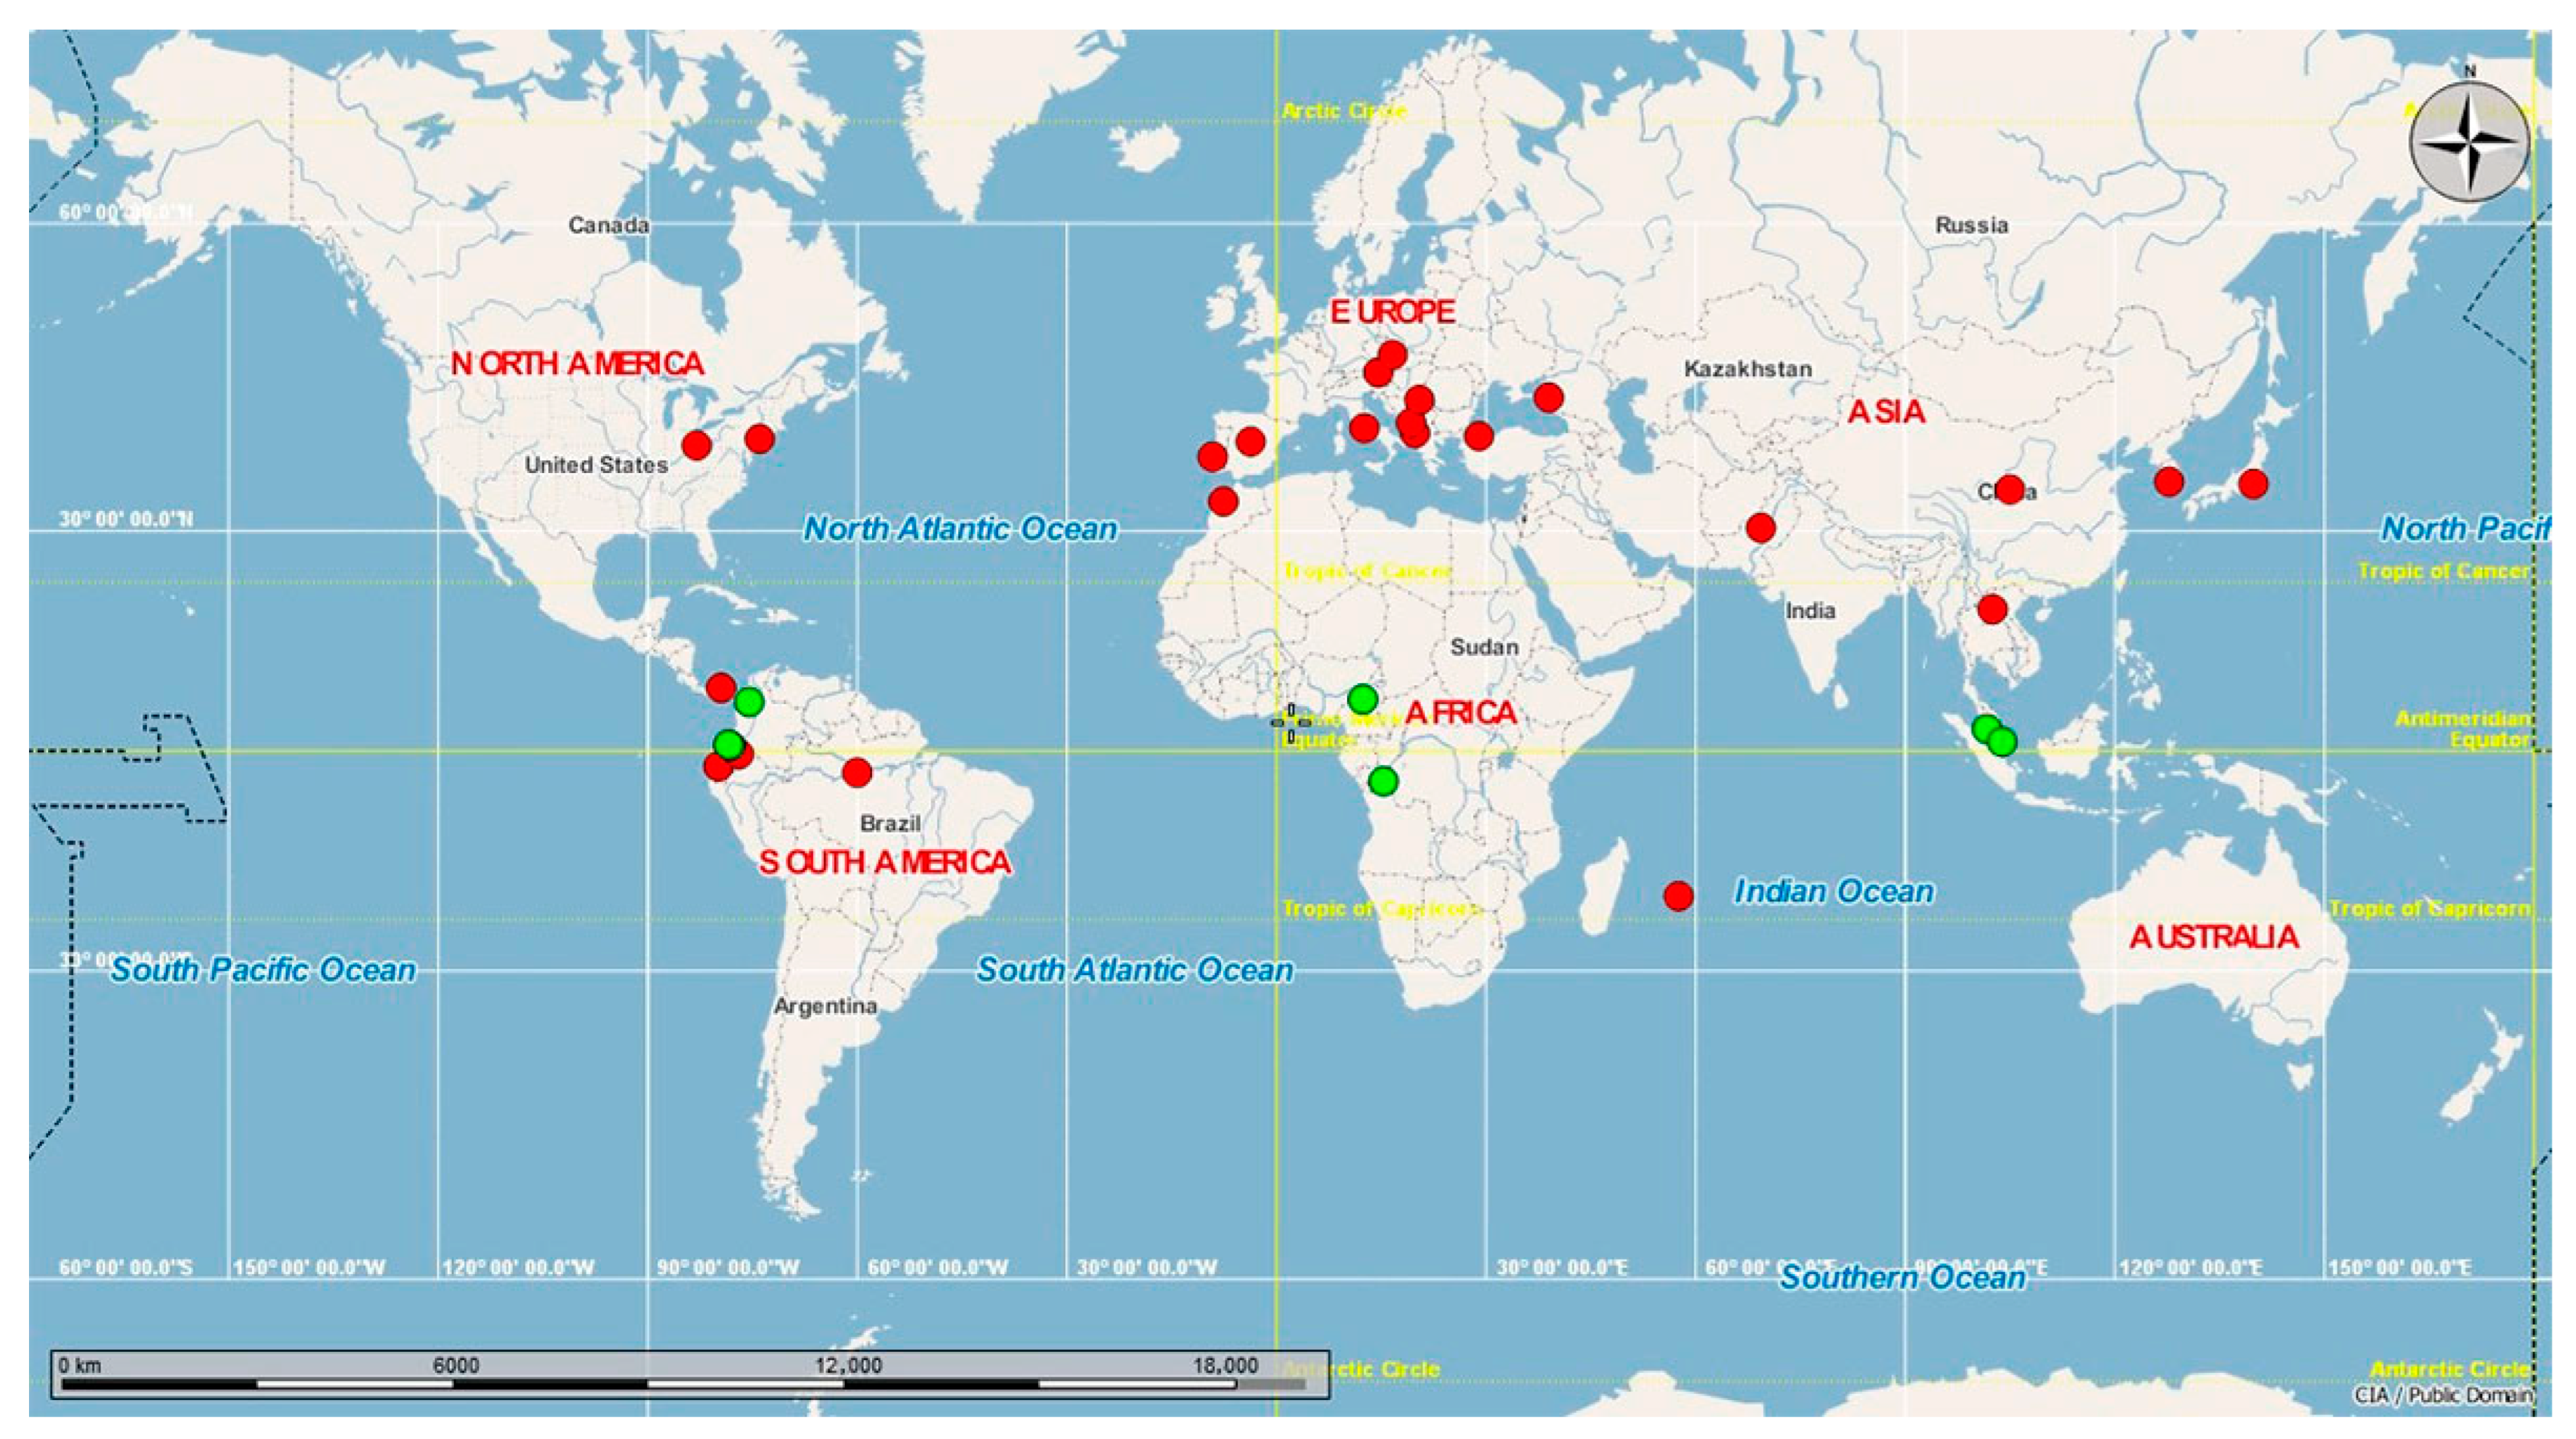Click the red marker in Morocco
This screenshot has width=2576, height=1439.
pos(1223,501)
